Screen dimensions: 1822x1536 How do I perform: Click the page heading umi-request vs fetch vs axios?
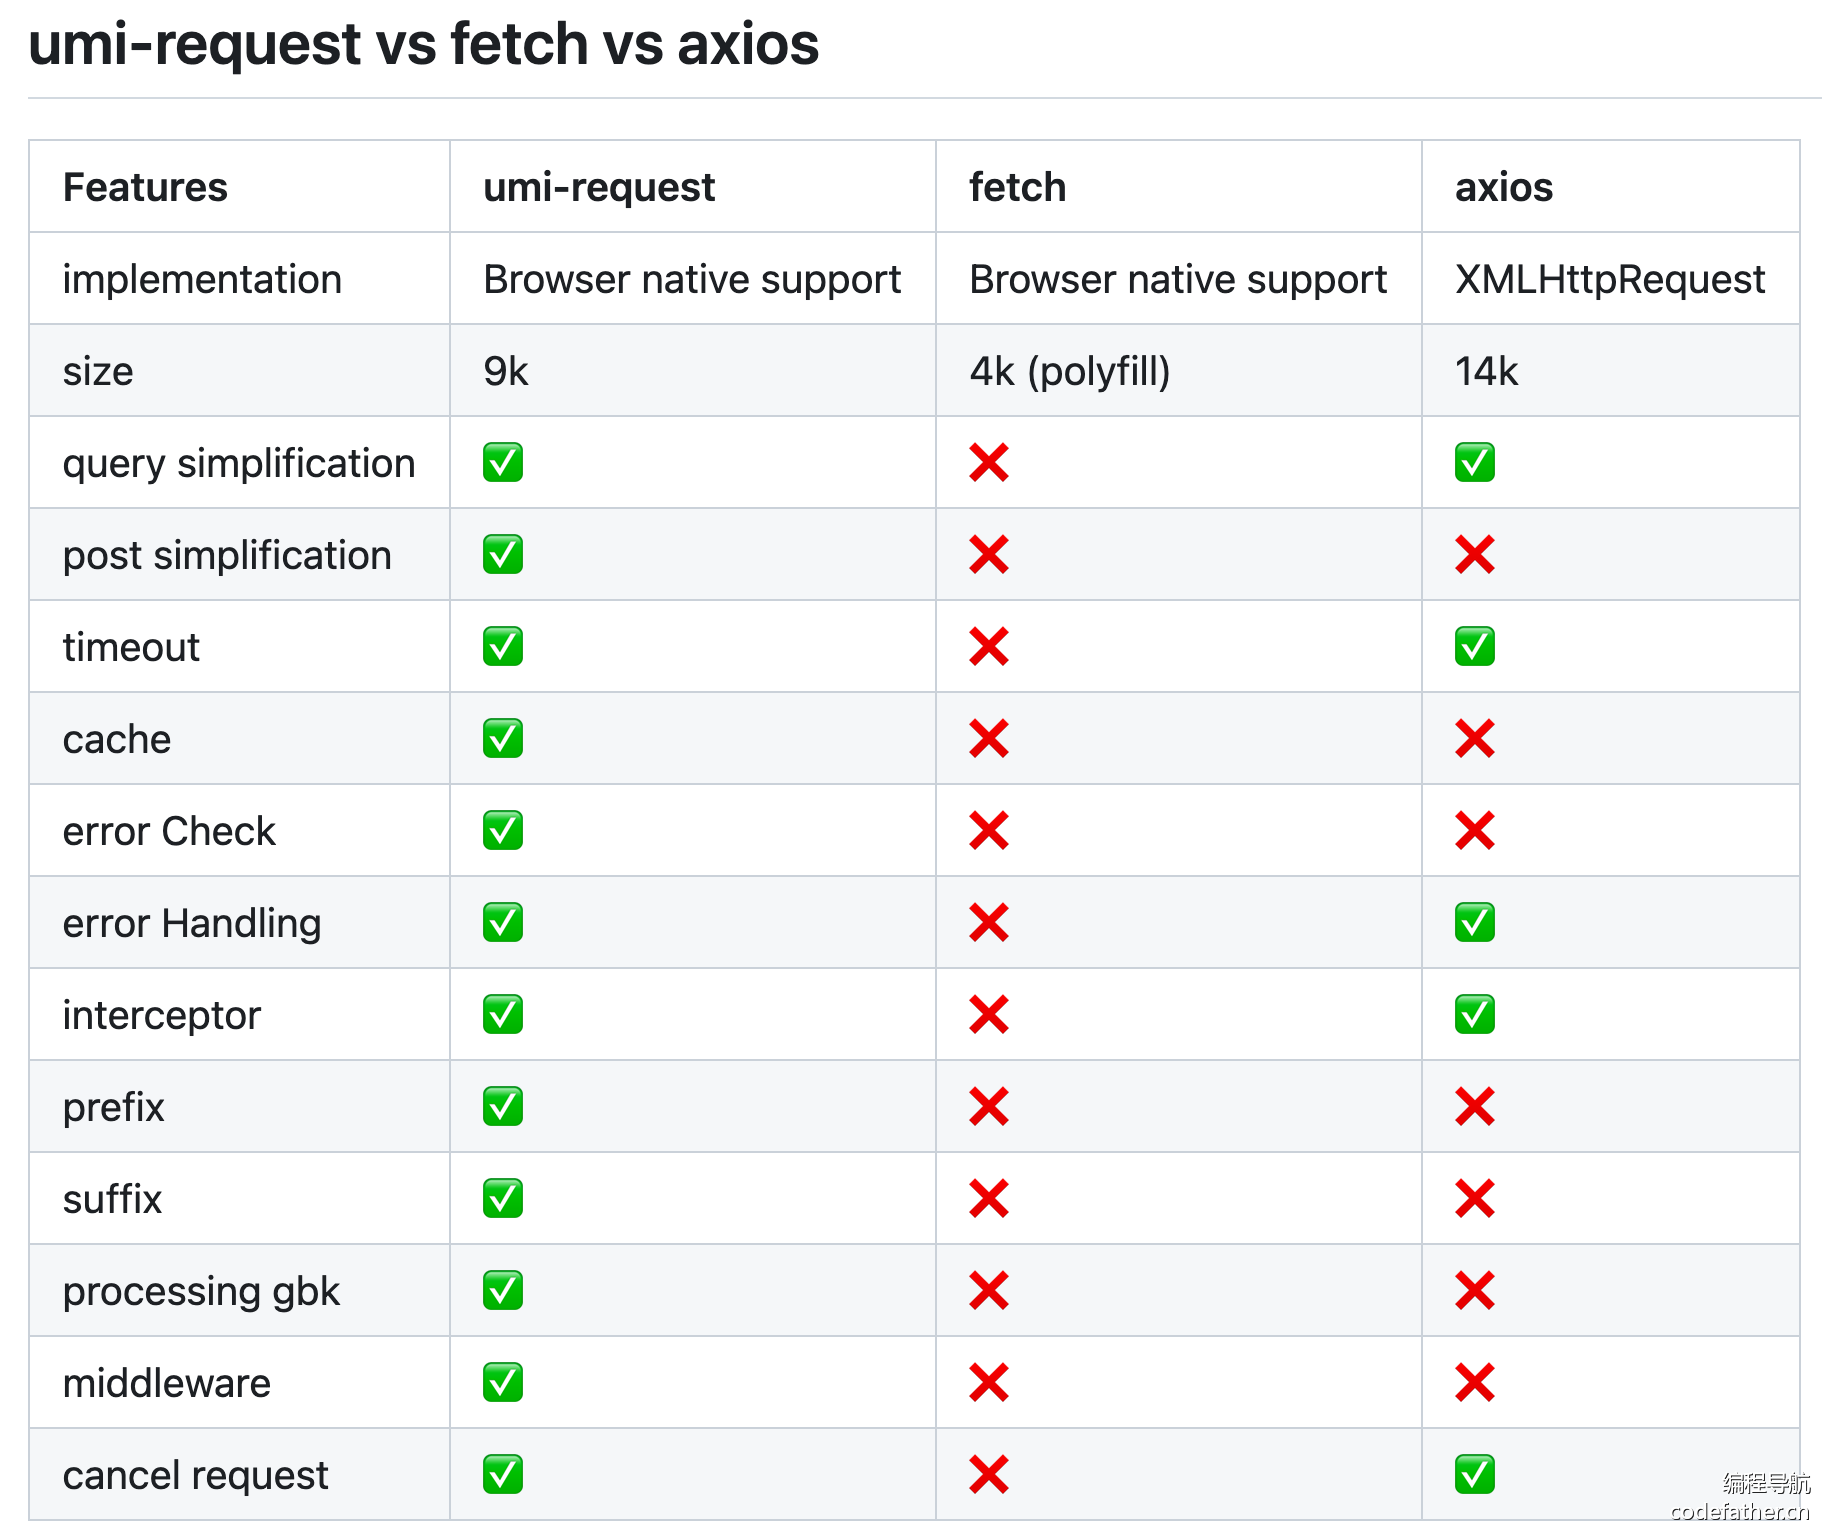[424, 46]
